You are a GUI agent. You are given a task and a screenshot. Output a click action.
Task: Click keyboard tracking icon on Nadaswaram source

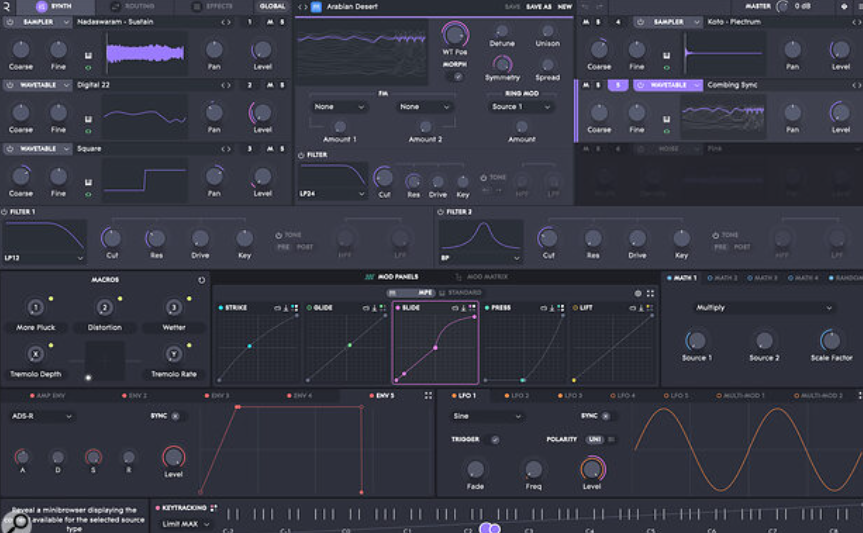[88, 56]
